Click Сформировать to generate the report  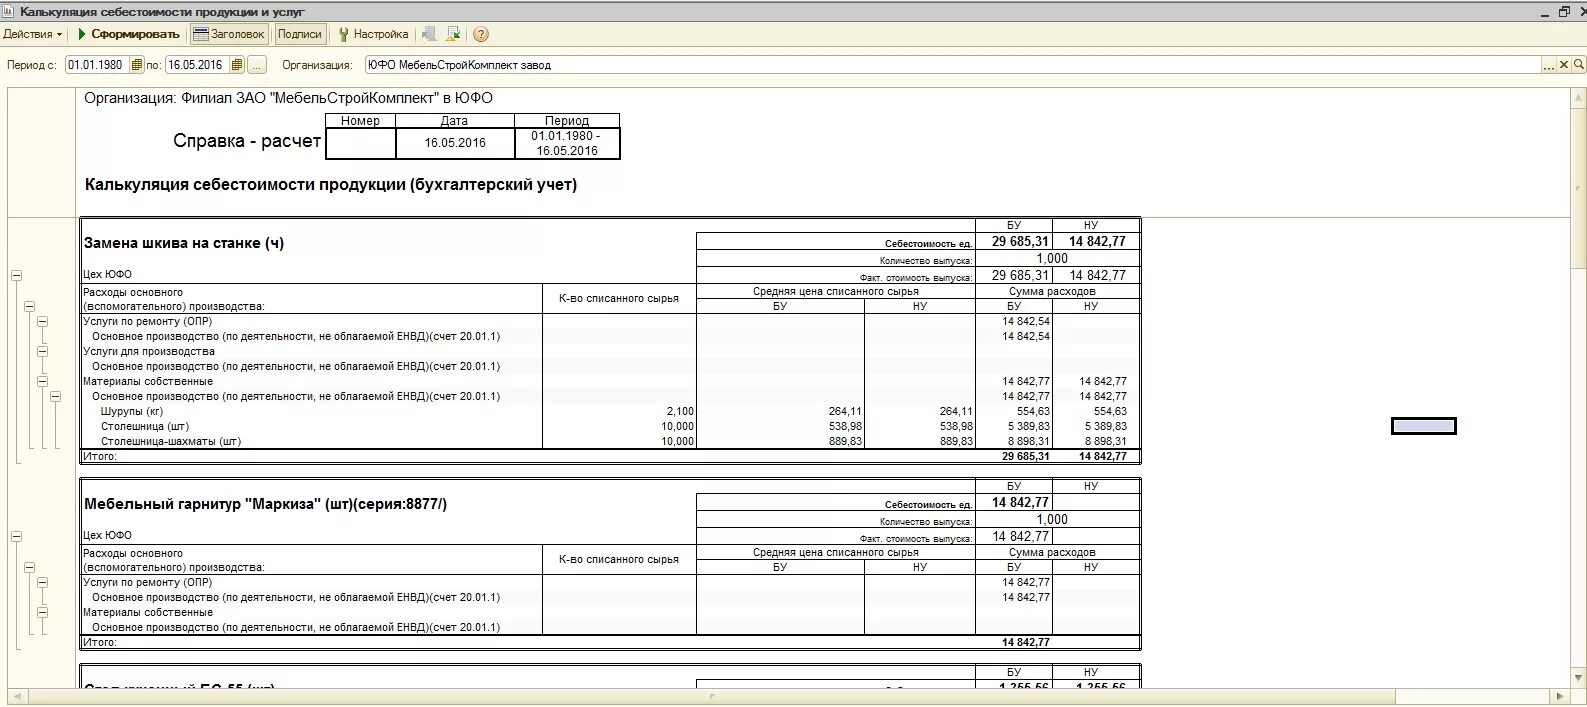pyautogui.click(x=128, y=34)
